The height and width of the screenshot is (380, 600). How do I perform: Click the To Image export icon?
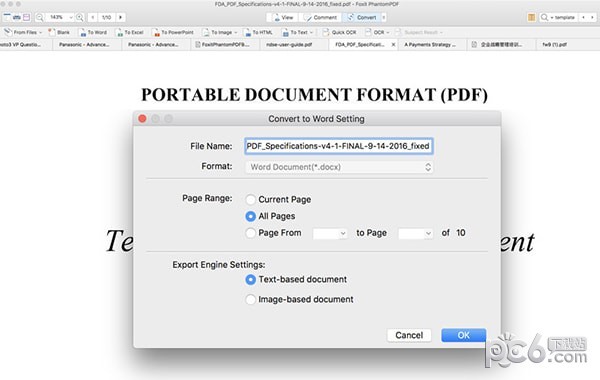pos(206,33)
